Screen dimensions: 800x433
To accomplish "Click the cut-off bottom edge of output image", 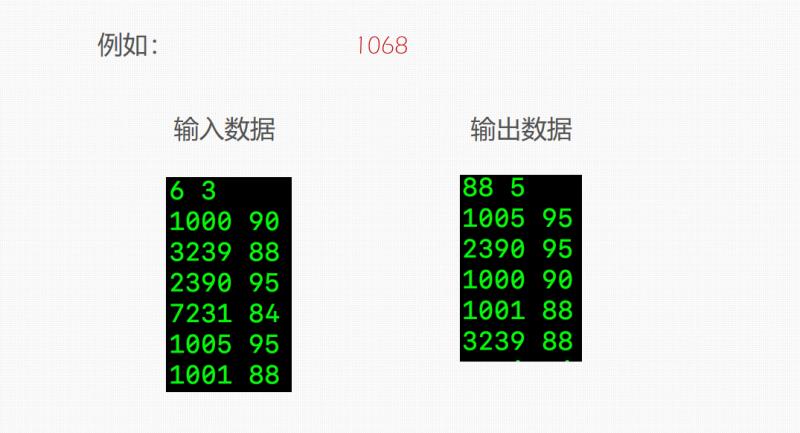I will [x=520, y=358].
